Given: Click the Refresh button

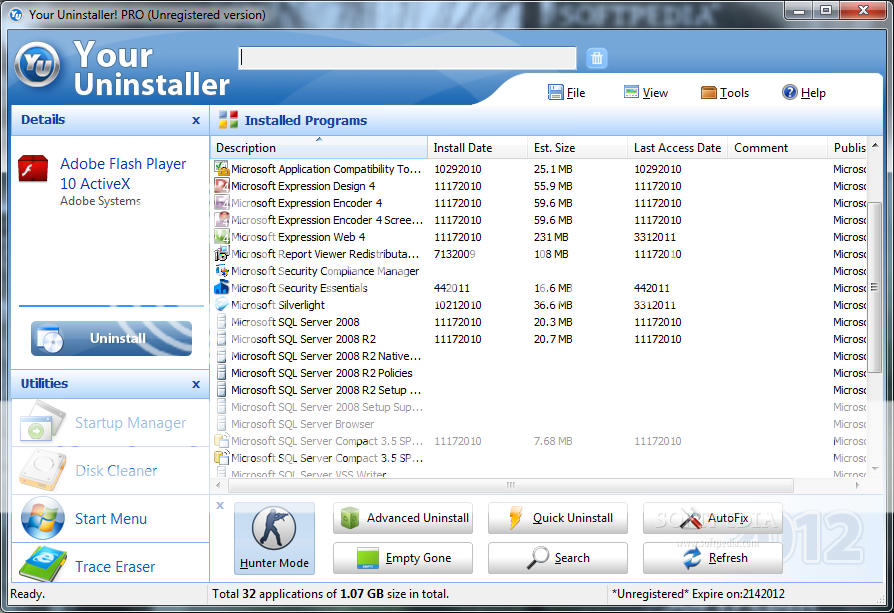Looking at the screenshot, I should [713, 558].
